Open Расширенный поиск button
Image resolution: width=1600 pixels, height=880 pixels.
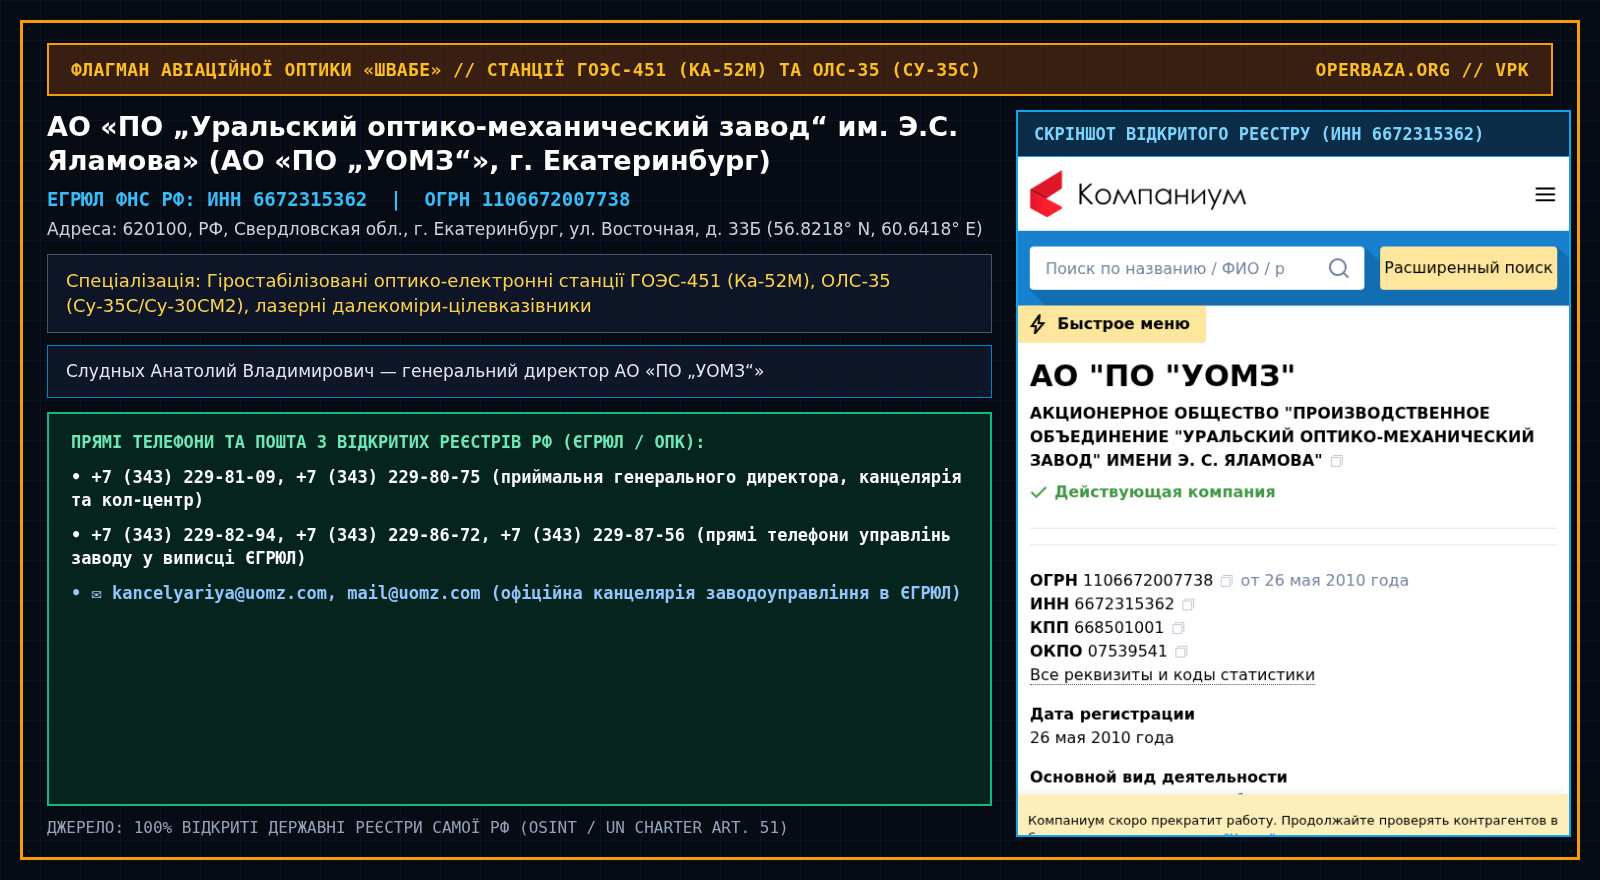[1468, 268]
